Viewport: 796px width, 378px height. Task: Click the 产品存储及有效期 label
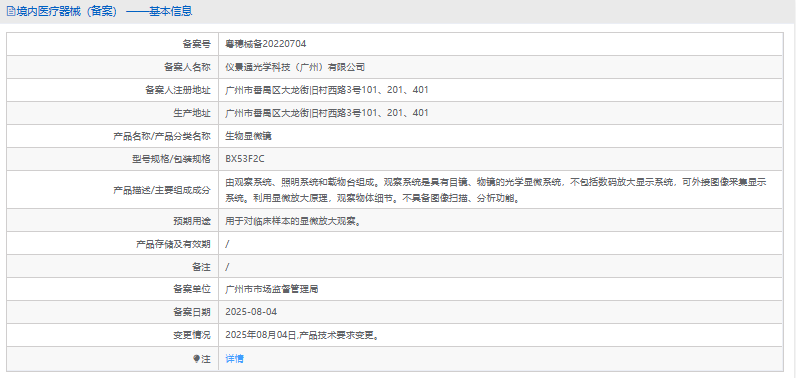pyautogui.click(x=174, y=244)
